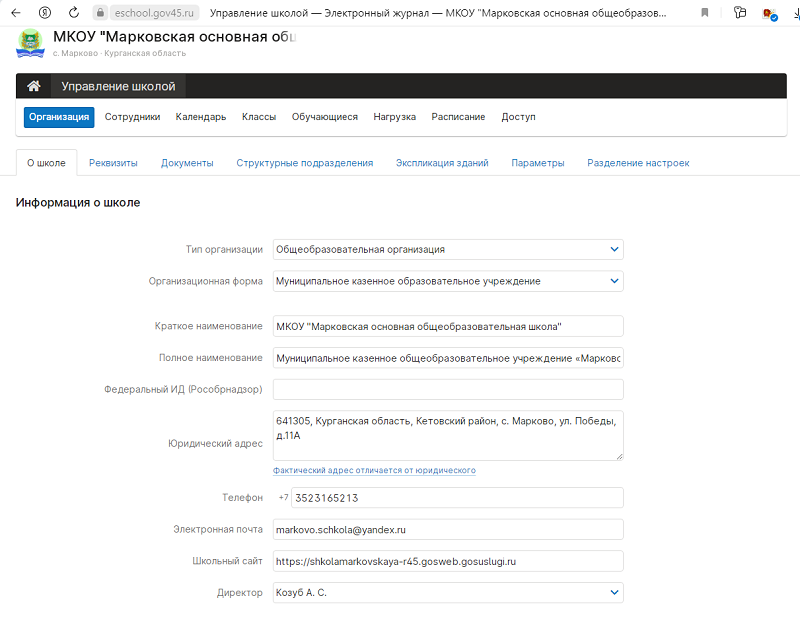
Task: Switch to the Параметры tab
Action: pyautogui.click(x=538, y=163)
